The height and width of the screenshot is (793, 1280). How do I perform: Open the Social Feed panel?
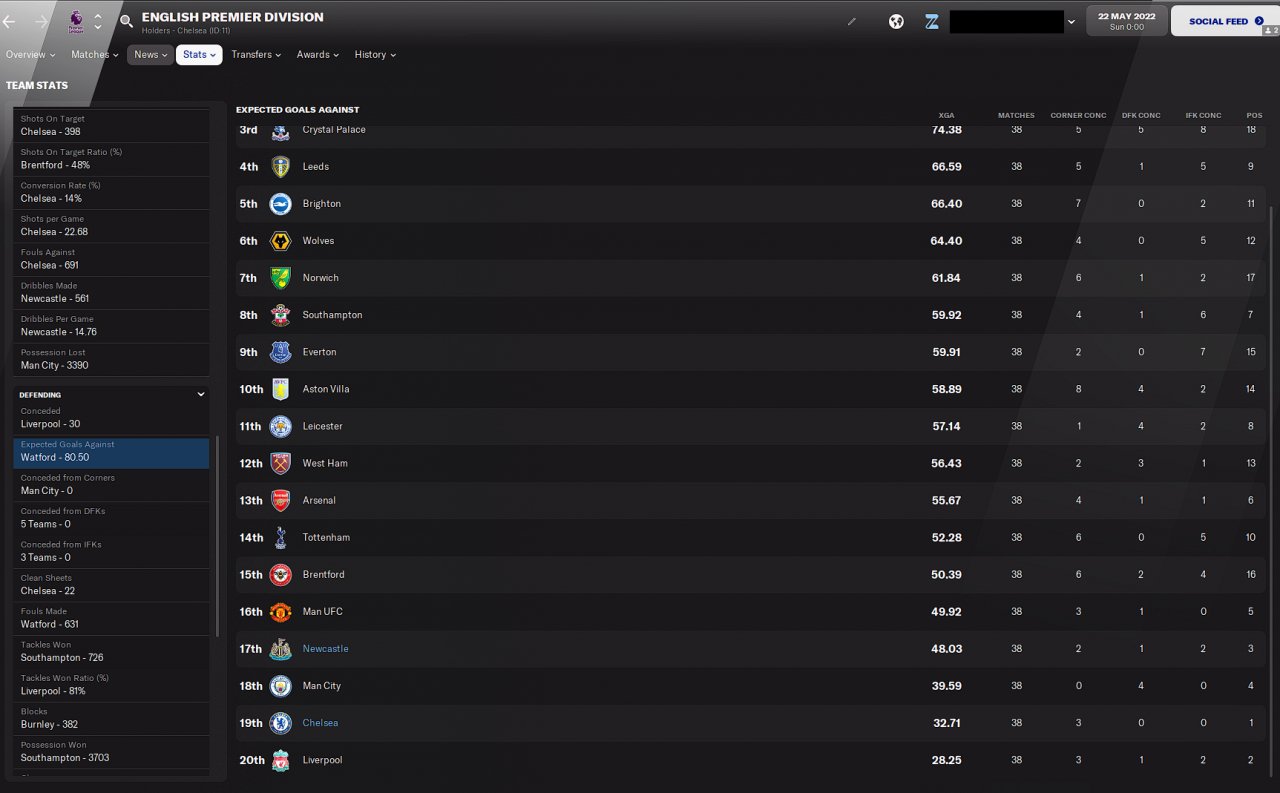pyautogui.click(x=1225, y=21)
